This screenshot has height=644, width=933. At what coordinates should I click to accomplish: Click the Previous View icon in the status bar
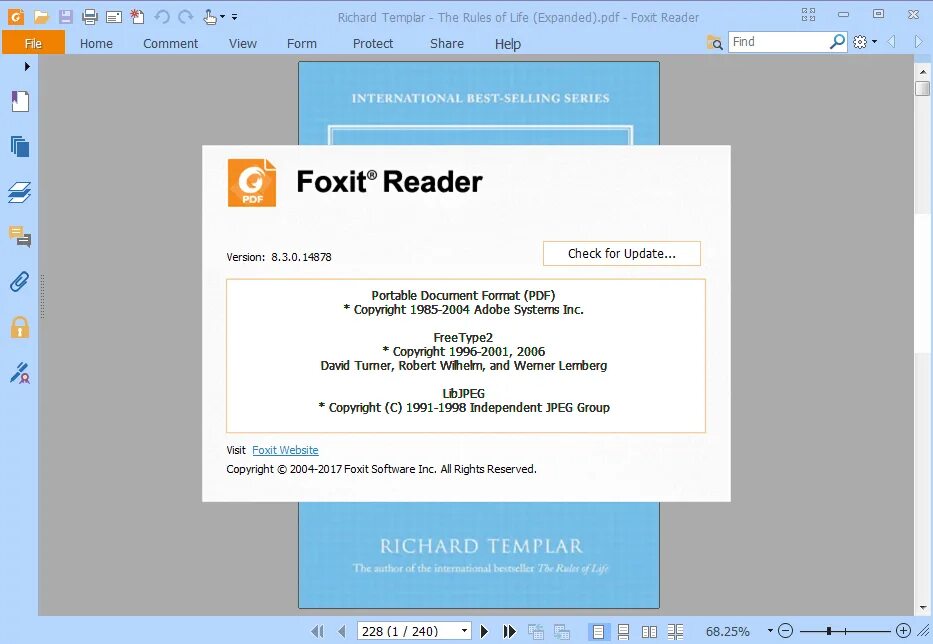(536, 631)
